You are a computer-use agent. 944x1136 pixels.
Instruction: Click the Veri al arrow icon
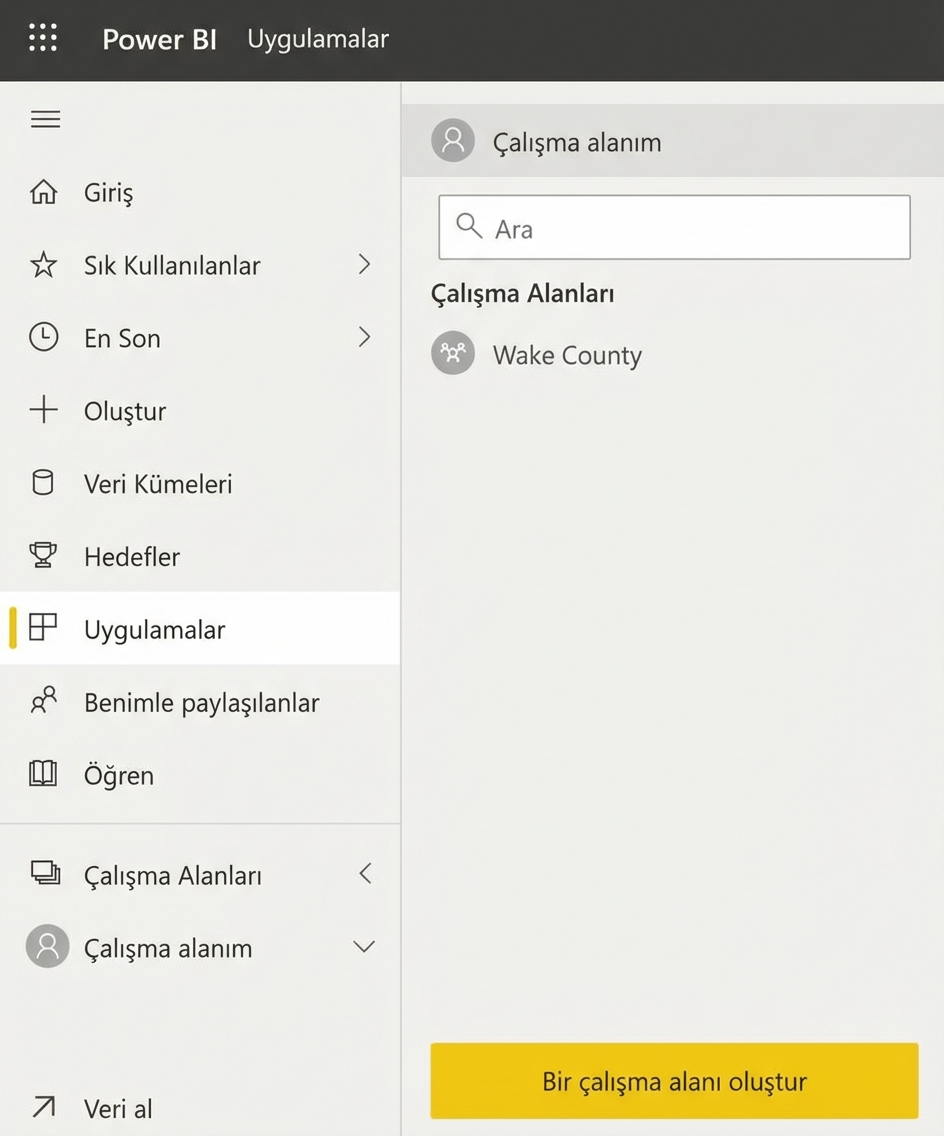(x=43, y=1107)
